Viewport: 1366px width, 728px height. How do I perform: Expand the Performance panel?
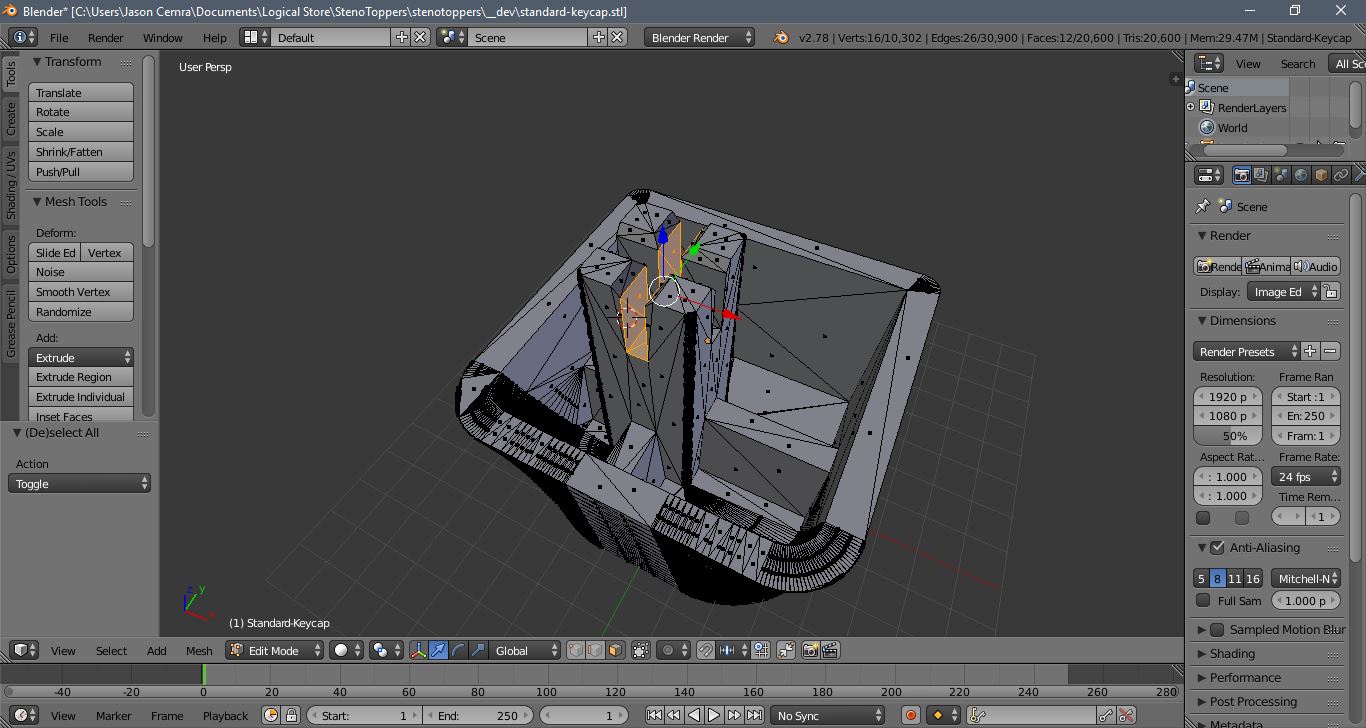click(1245, 677)
